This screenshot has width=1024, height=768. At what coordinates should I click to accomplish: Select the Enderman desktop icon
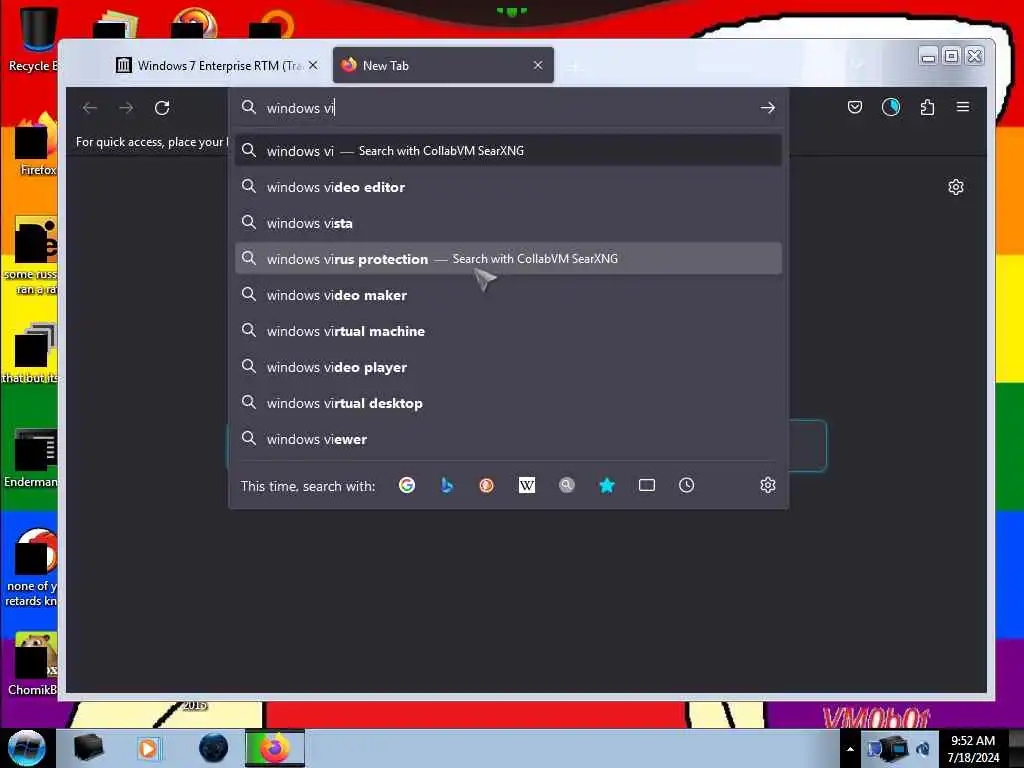33,457
